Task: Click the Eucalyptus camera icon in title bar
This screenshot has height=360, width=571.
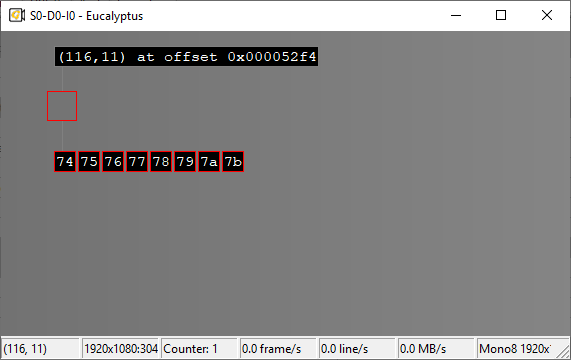Action: click(17, 16)
